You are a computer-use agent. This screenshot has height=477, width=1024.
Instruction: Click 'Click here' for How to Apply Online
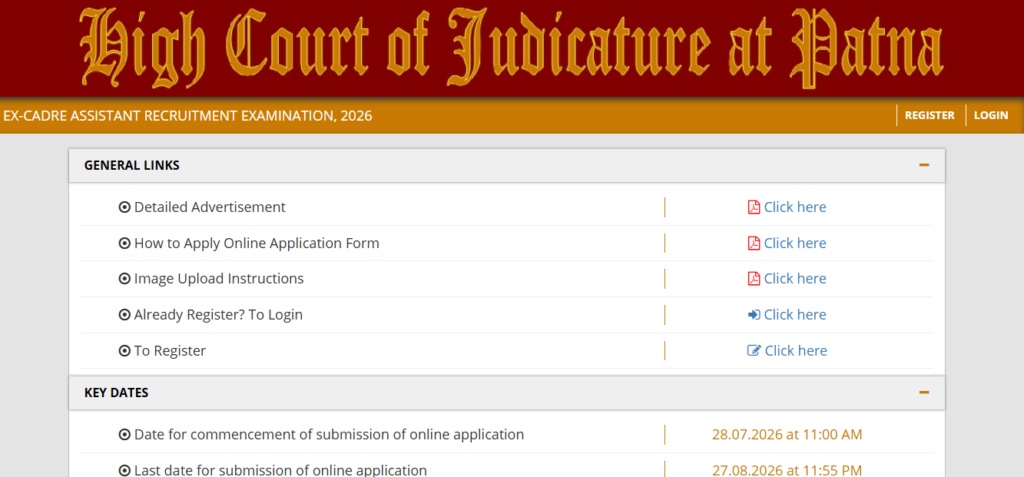[x=795, y=243]
